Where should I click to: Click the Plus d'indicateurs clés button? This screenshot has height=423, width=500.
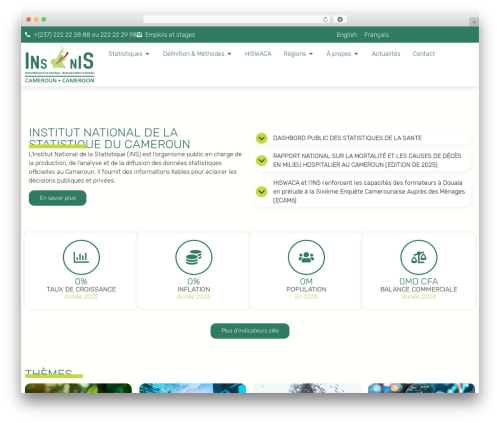pos(250,331)
